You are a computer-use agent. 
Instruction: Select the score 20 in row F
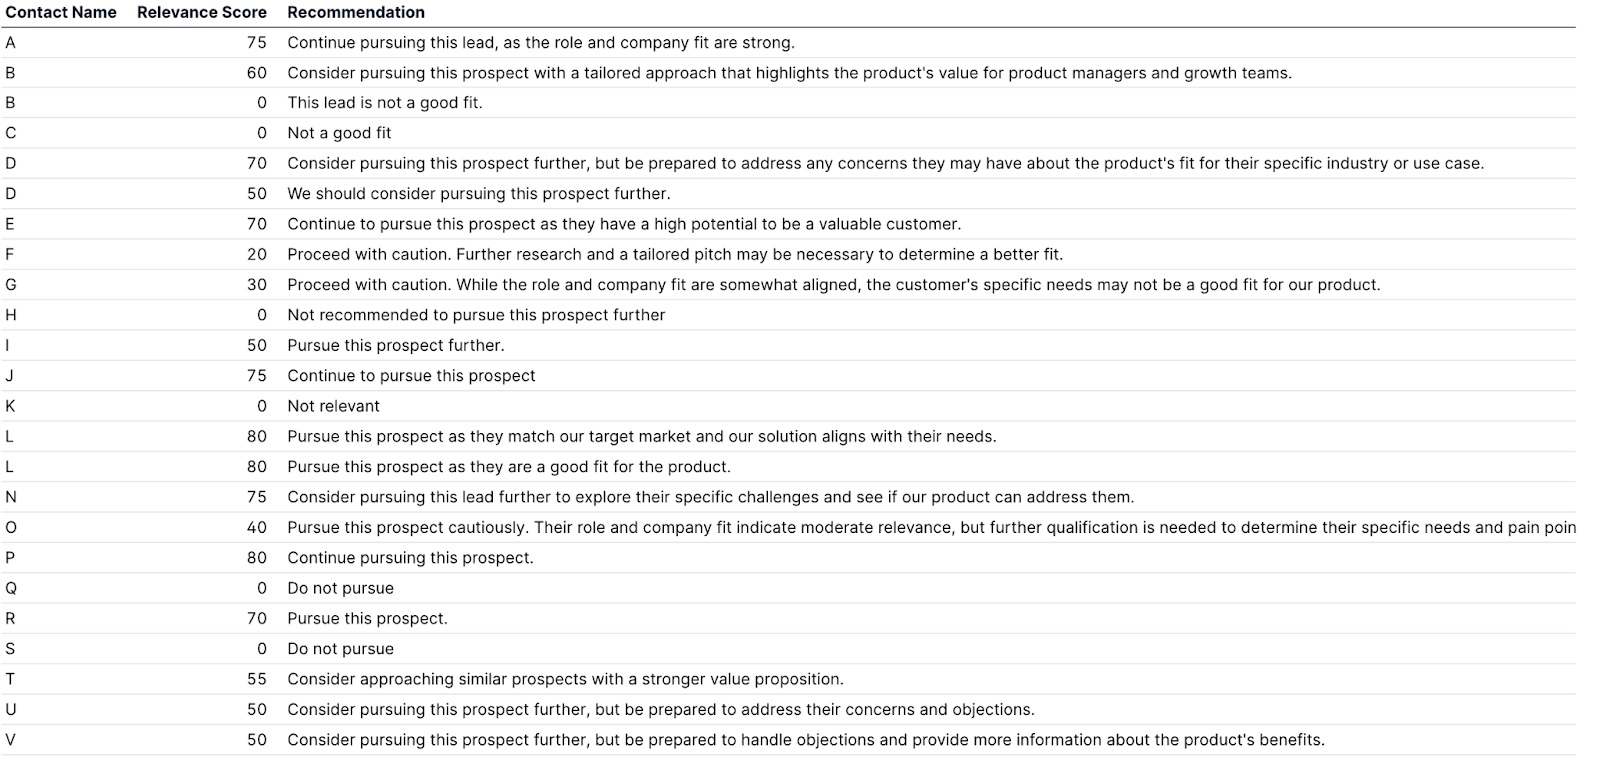point(257,254)
